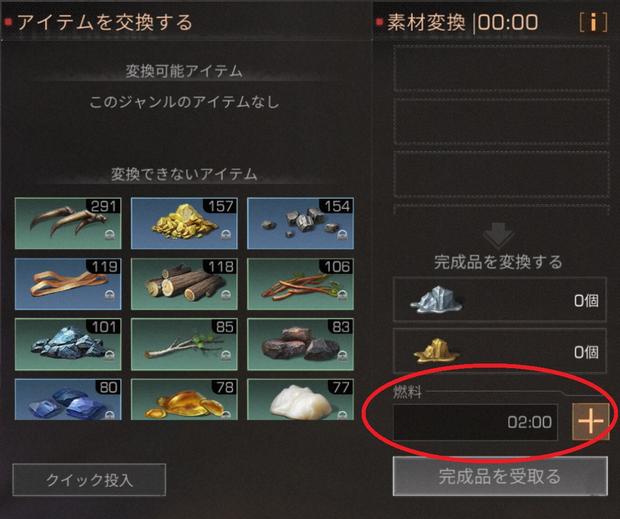Click the silver ingot output row
Viewport: 620px width, 519px height.
click(500, 299)
